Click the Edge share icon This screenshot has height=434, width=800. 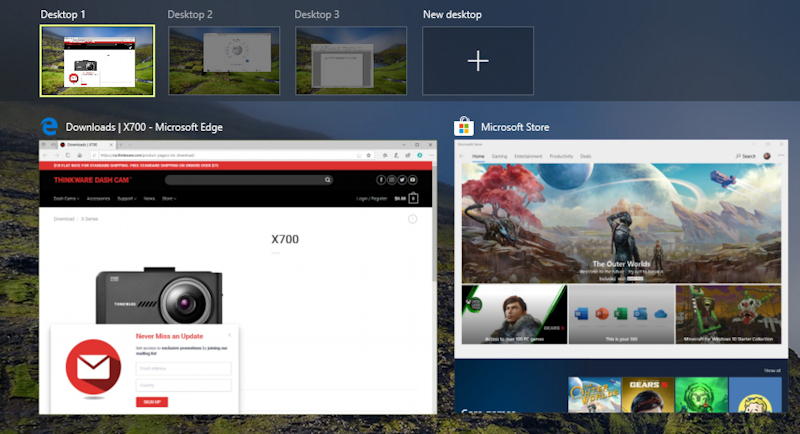408,155
